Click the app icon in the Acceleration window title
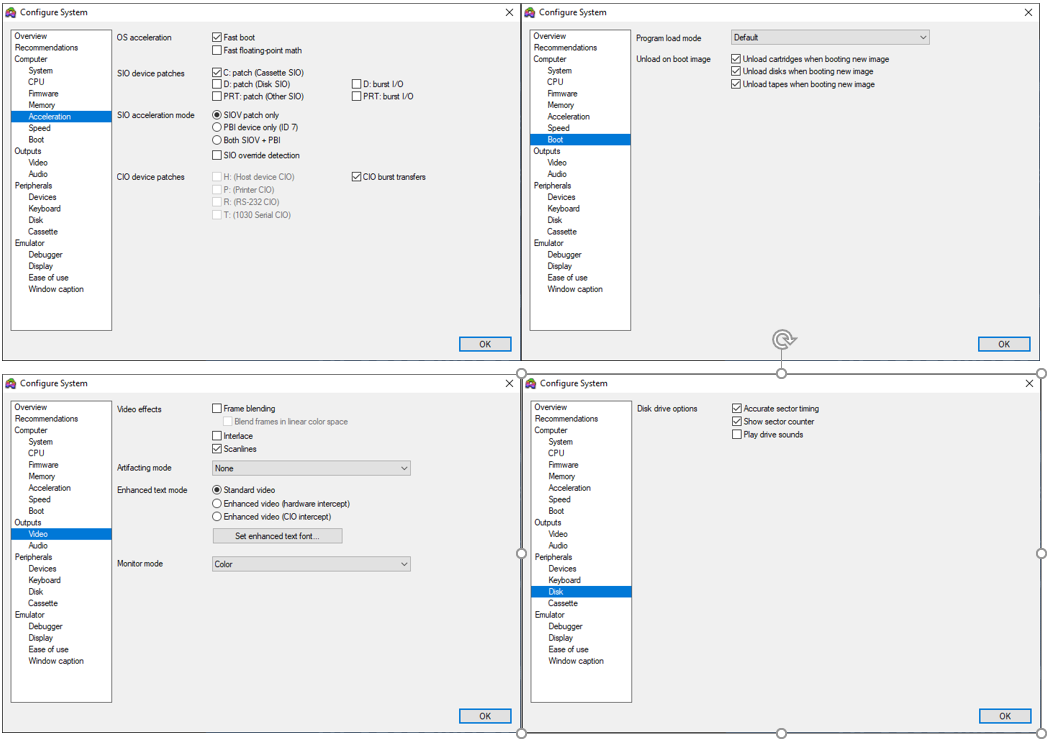Image resolution: width=1049 pixels, height=739 pixels. point(11,12)
